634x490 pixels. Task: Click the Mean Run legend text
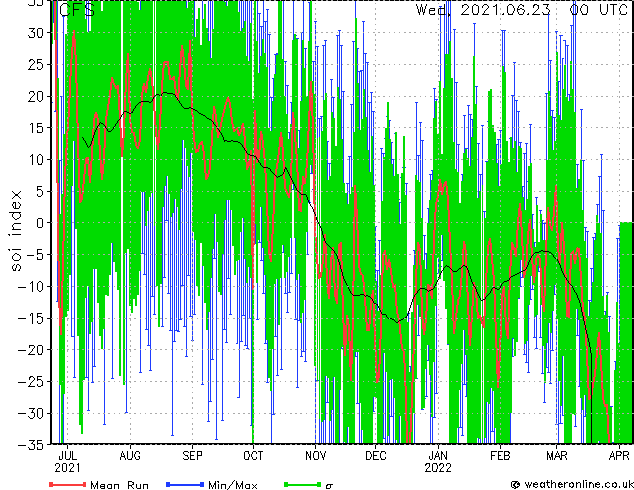(x=119, y=484)
